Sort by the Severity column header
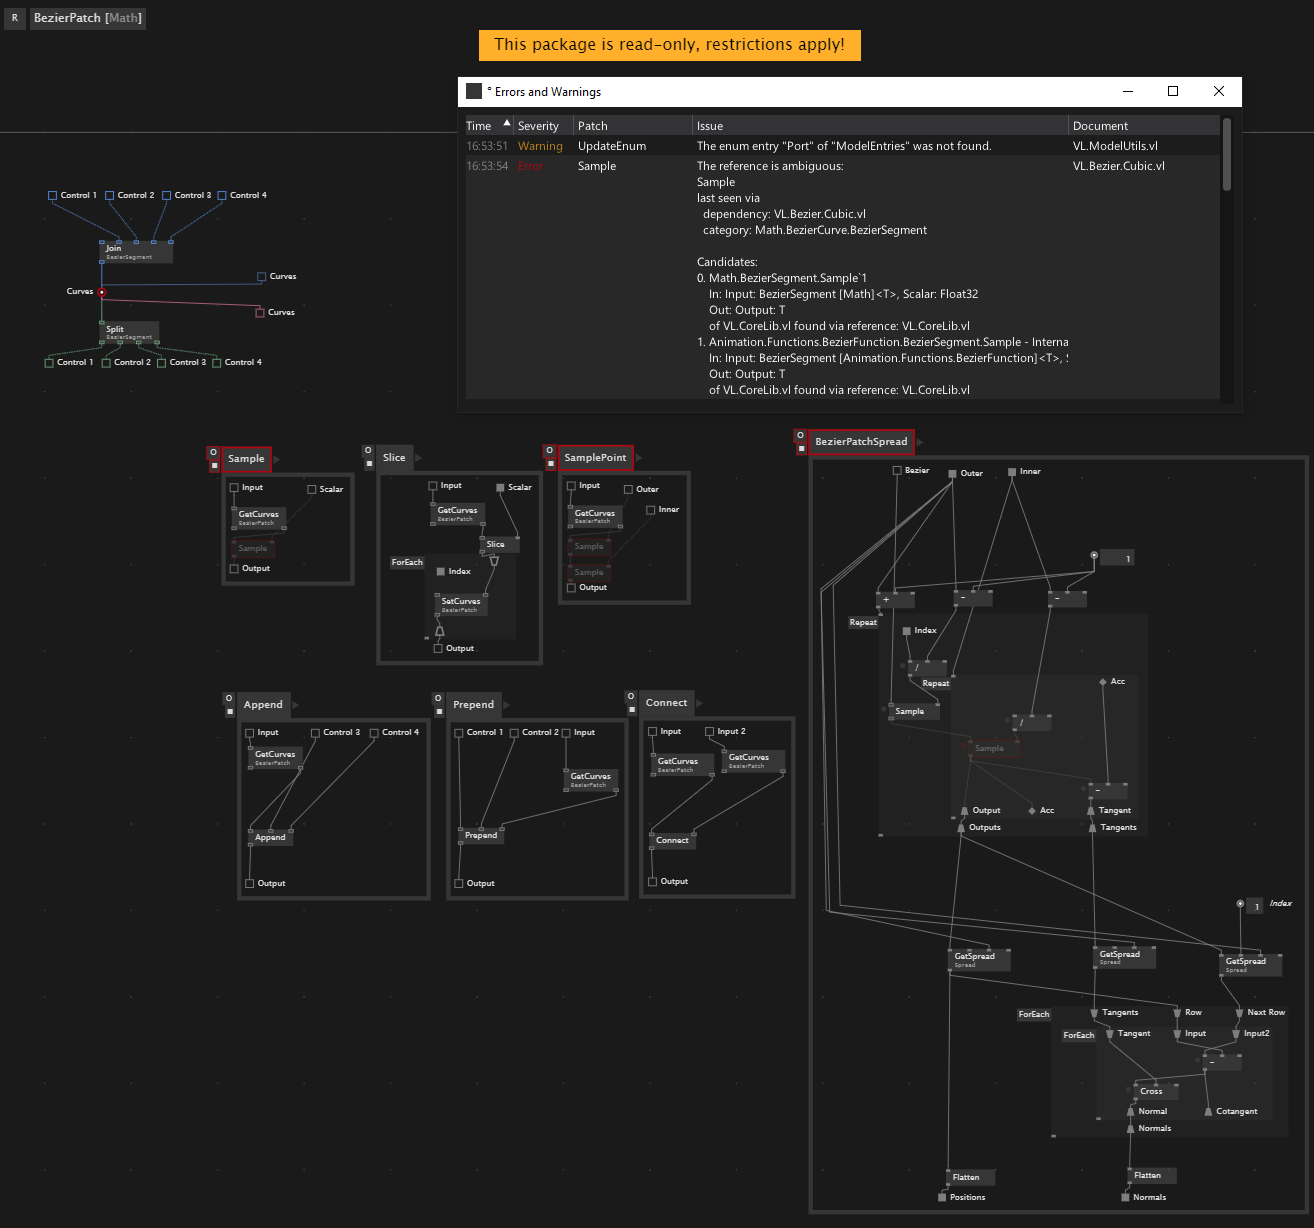This screenshot has width=1314, height=1228. point(538,126)
